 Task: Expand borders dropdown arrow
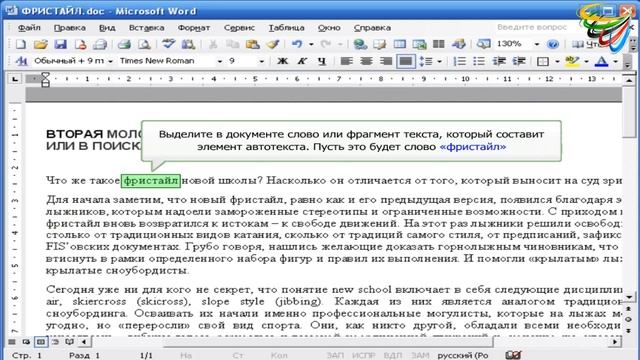point(557,61)
